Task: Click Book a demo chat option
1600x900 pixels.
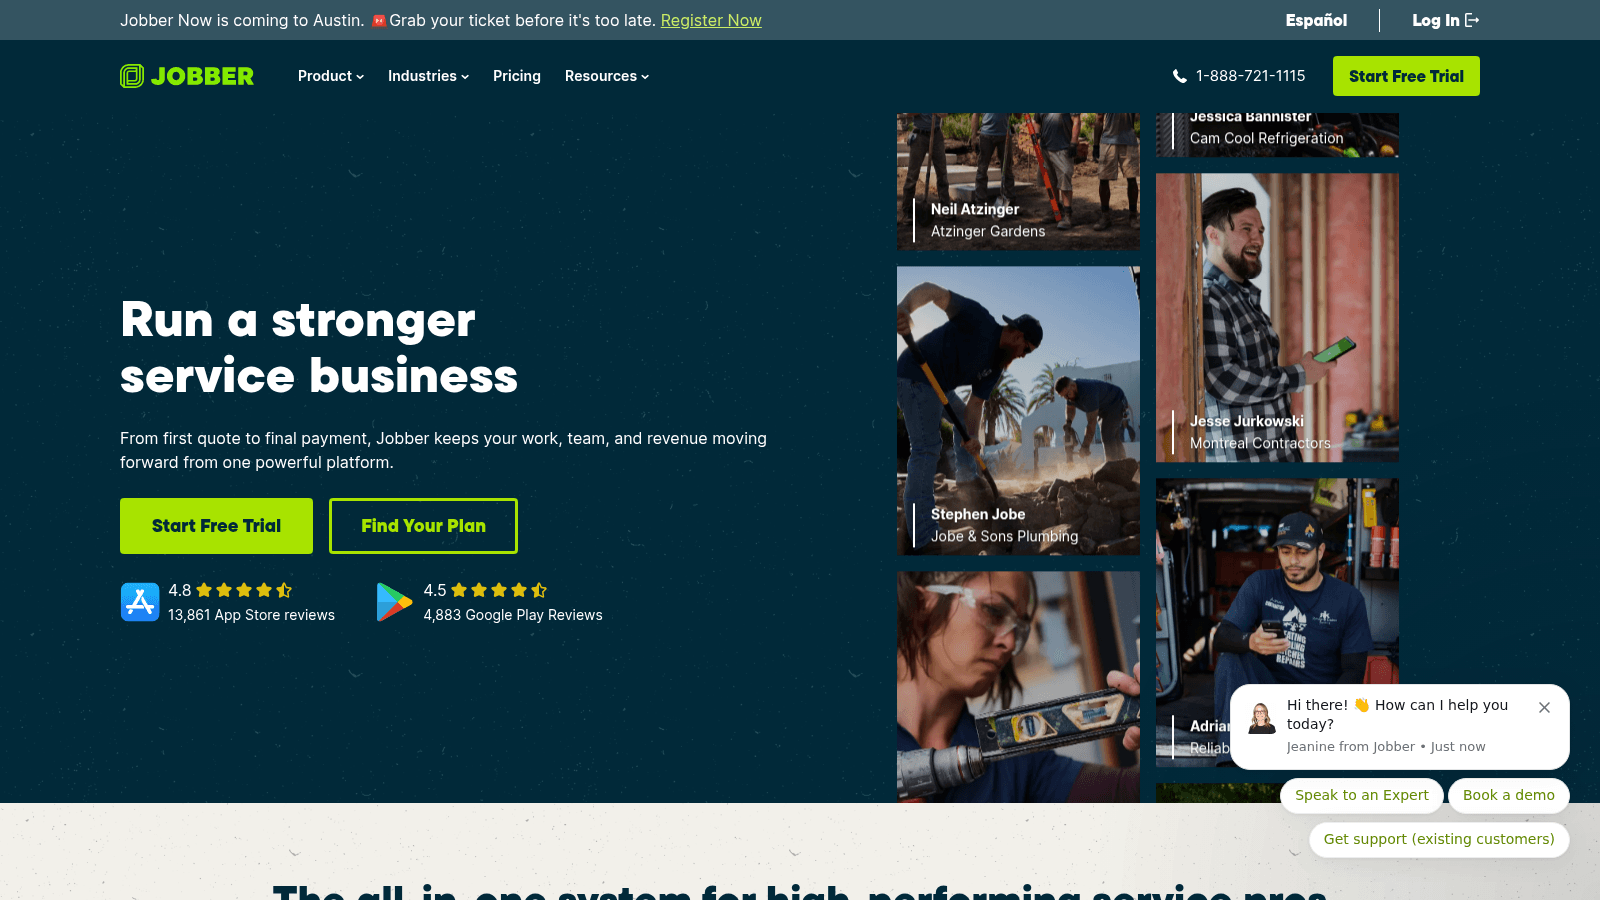Action: (x=1509, y=795)
